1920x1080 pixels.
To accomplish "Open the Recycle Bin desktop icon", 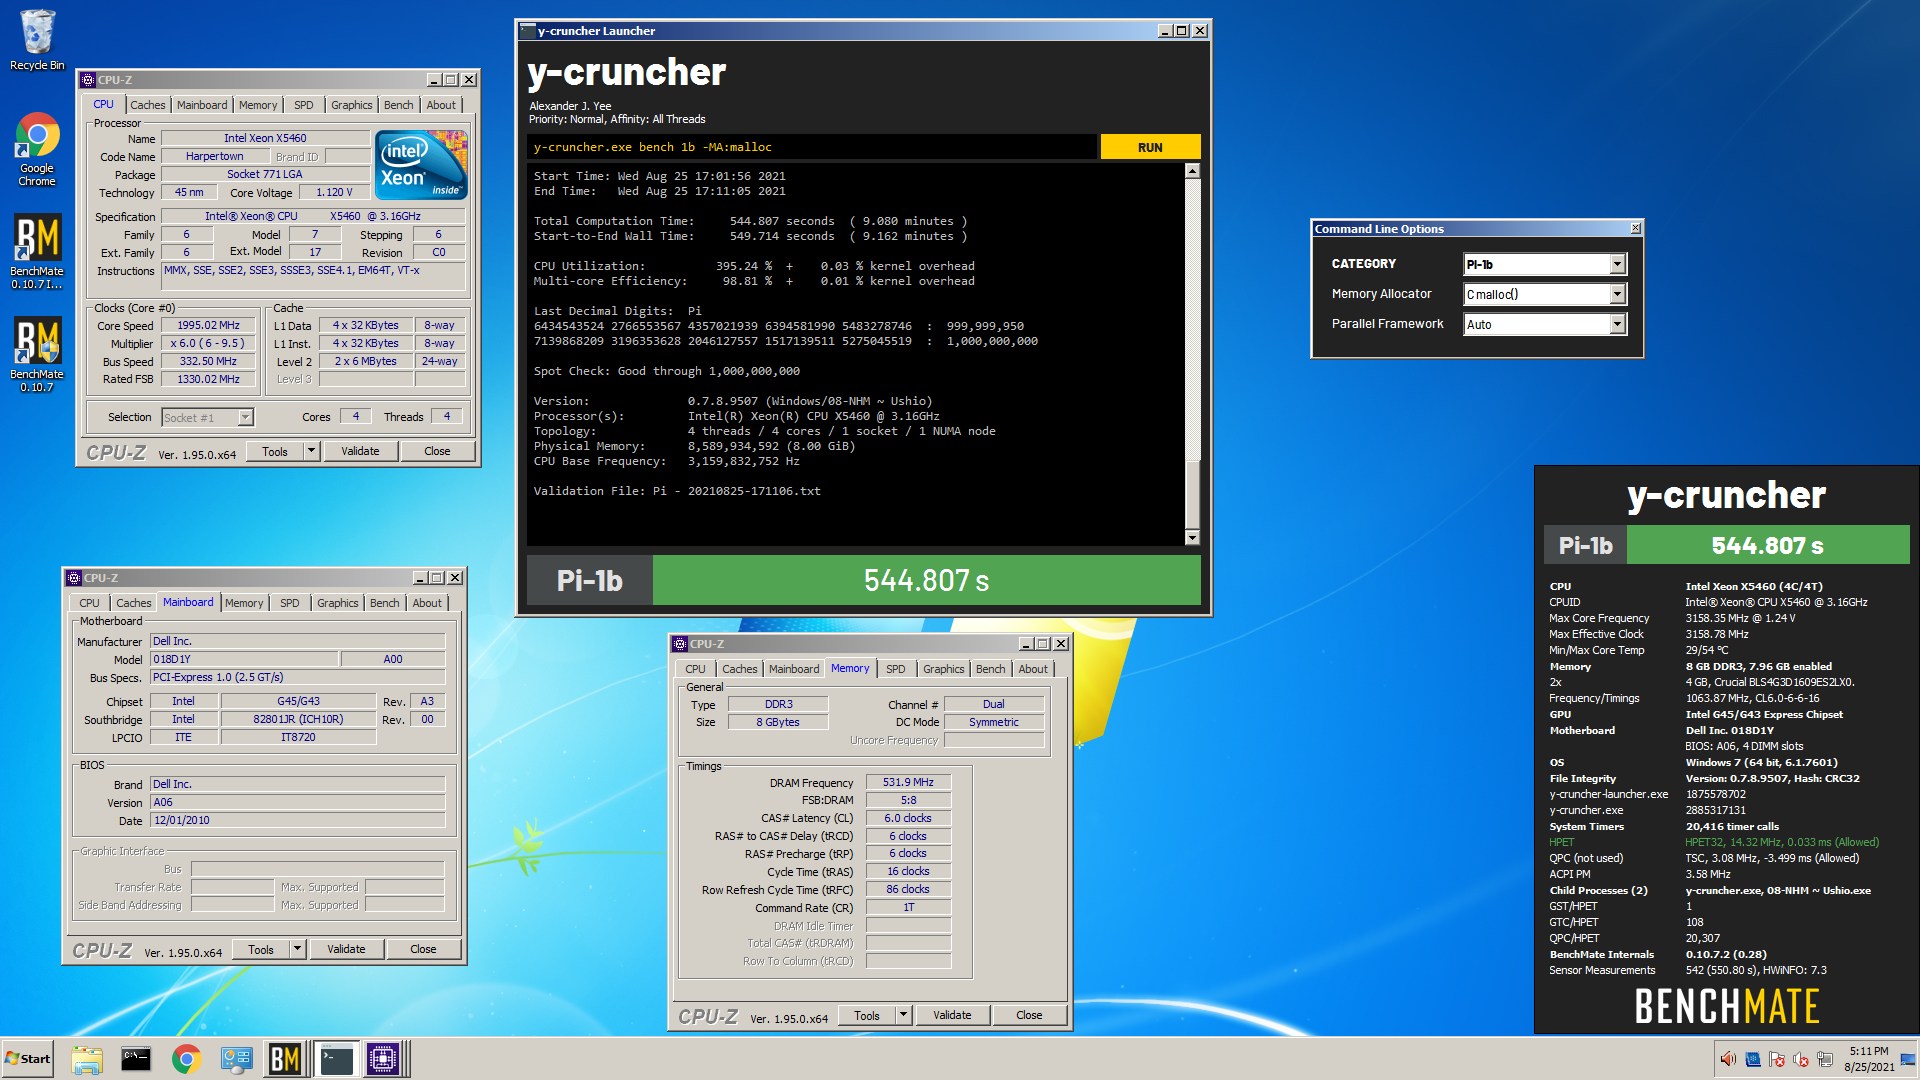I will click(x=37, y=40).
